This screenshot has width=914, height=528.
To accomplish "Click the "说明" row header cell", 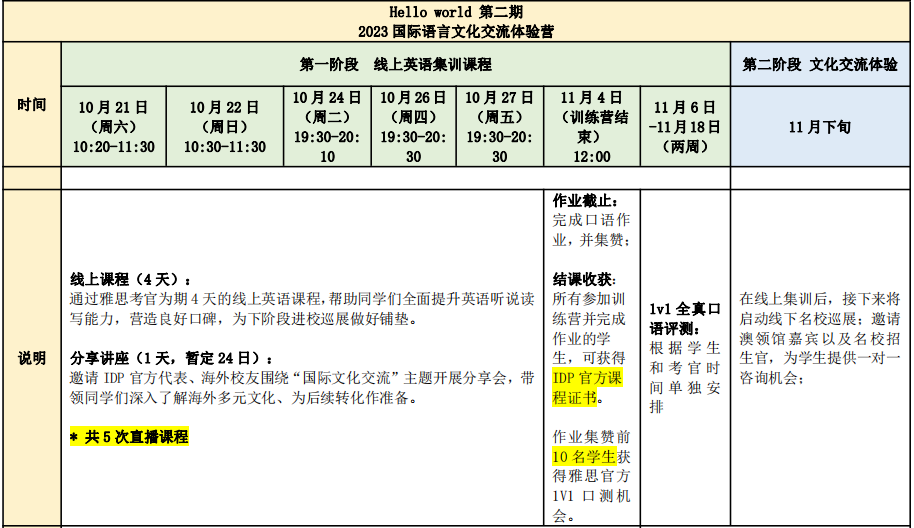I will (31, 358).
